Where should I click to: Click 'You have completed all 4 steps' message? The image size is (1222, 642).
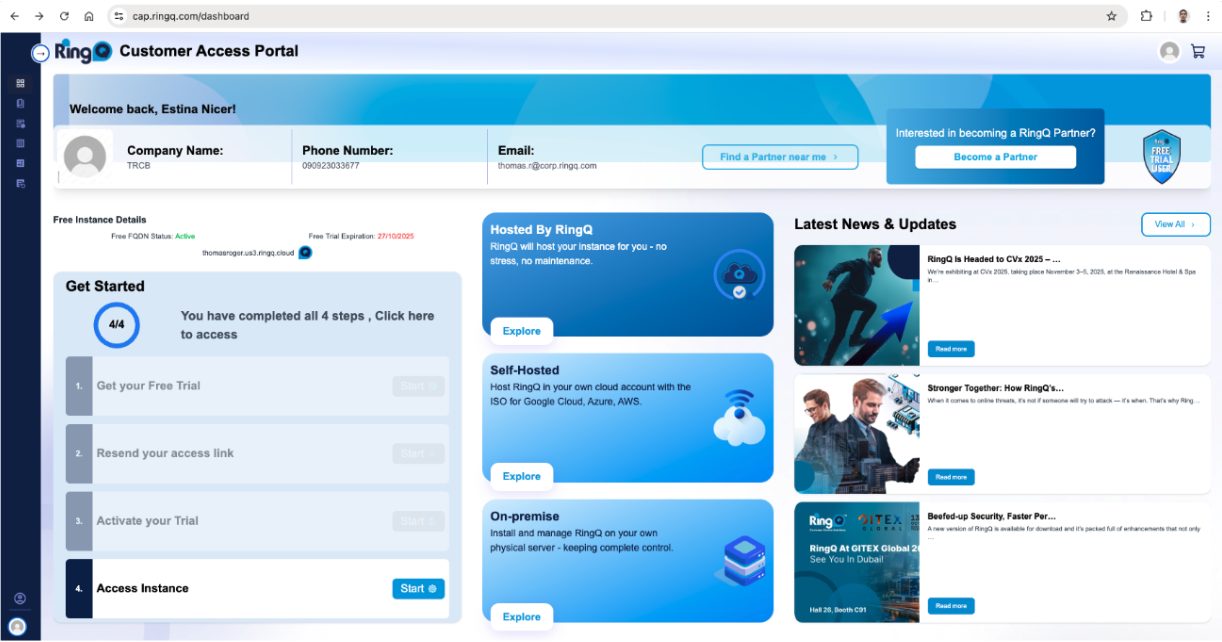click(307, 325)
